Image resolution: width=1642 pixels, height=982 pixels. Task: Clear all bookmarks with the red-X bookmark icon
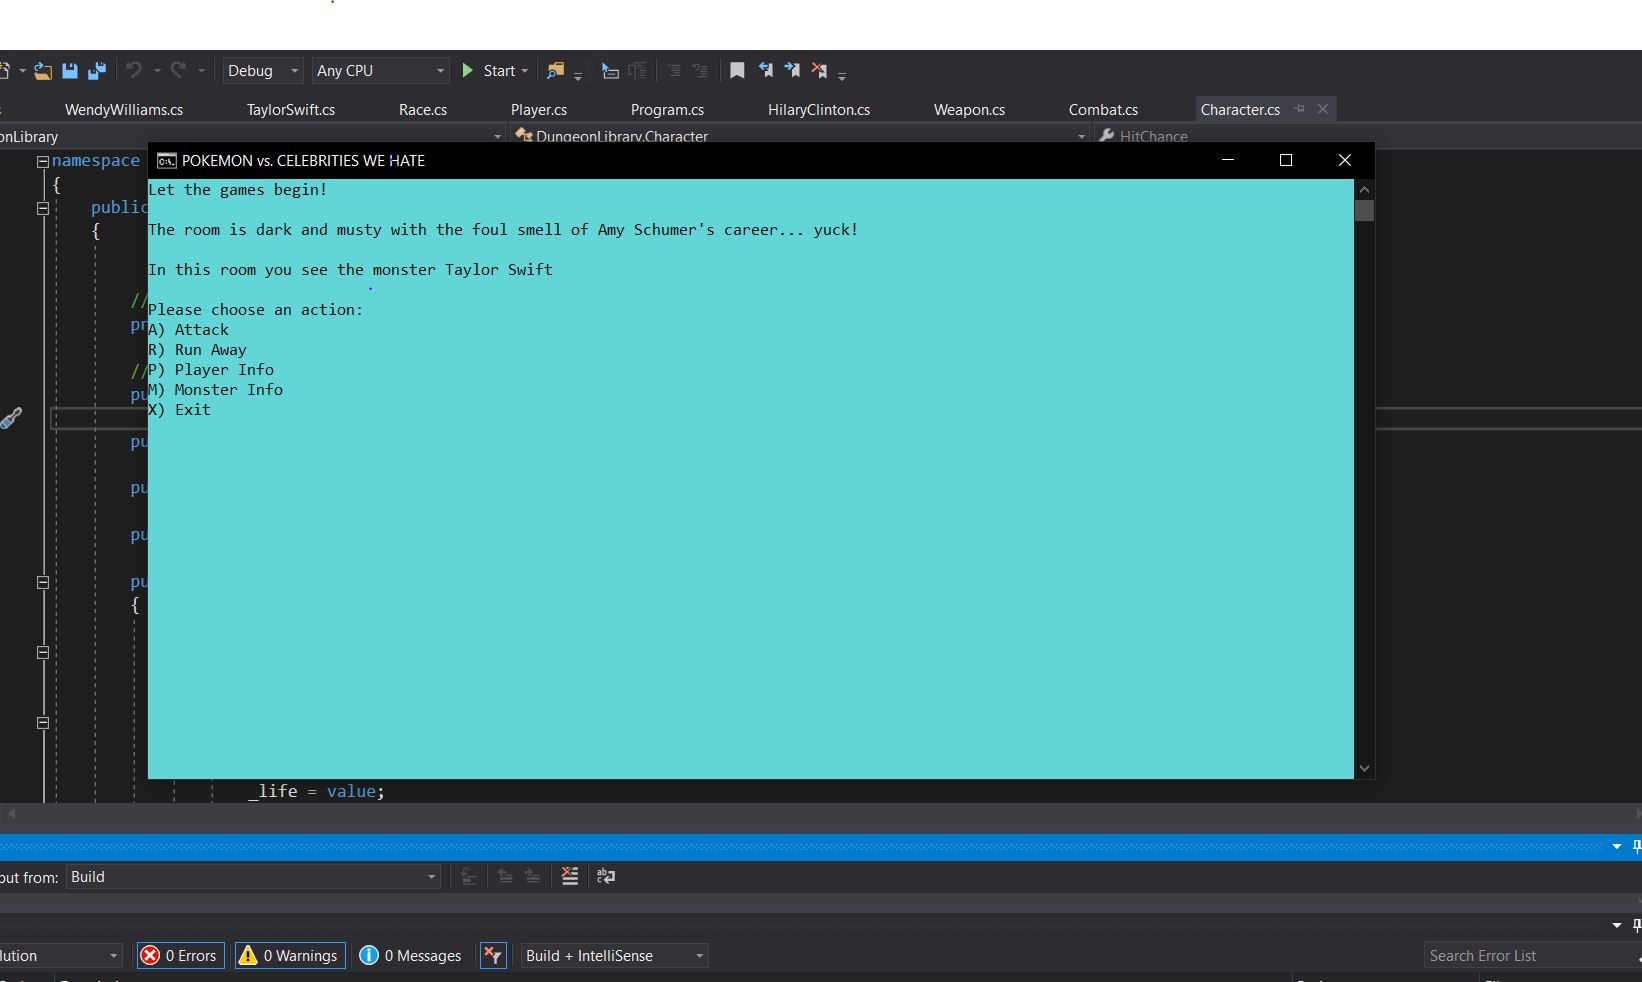pyautogui.click(x=819, y=71)
